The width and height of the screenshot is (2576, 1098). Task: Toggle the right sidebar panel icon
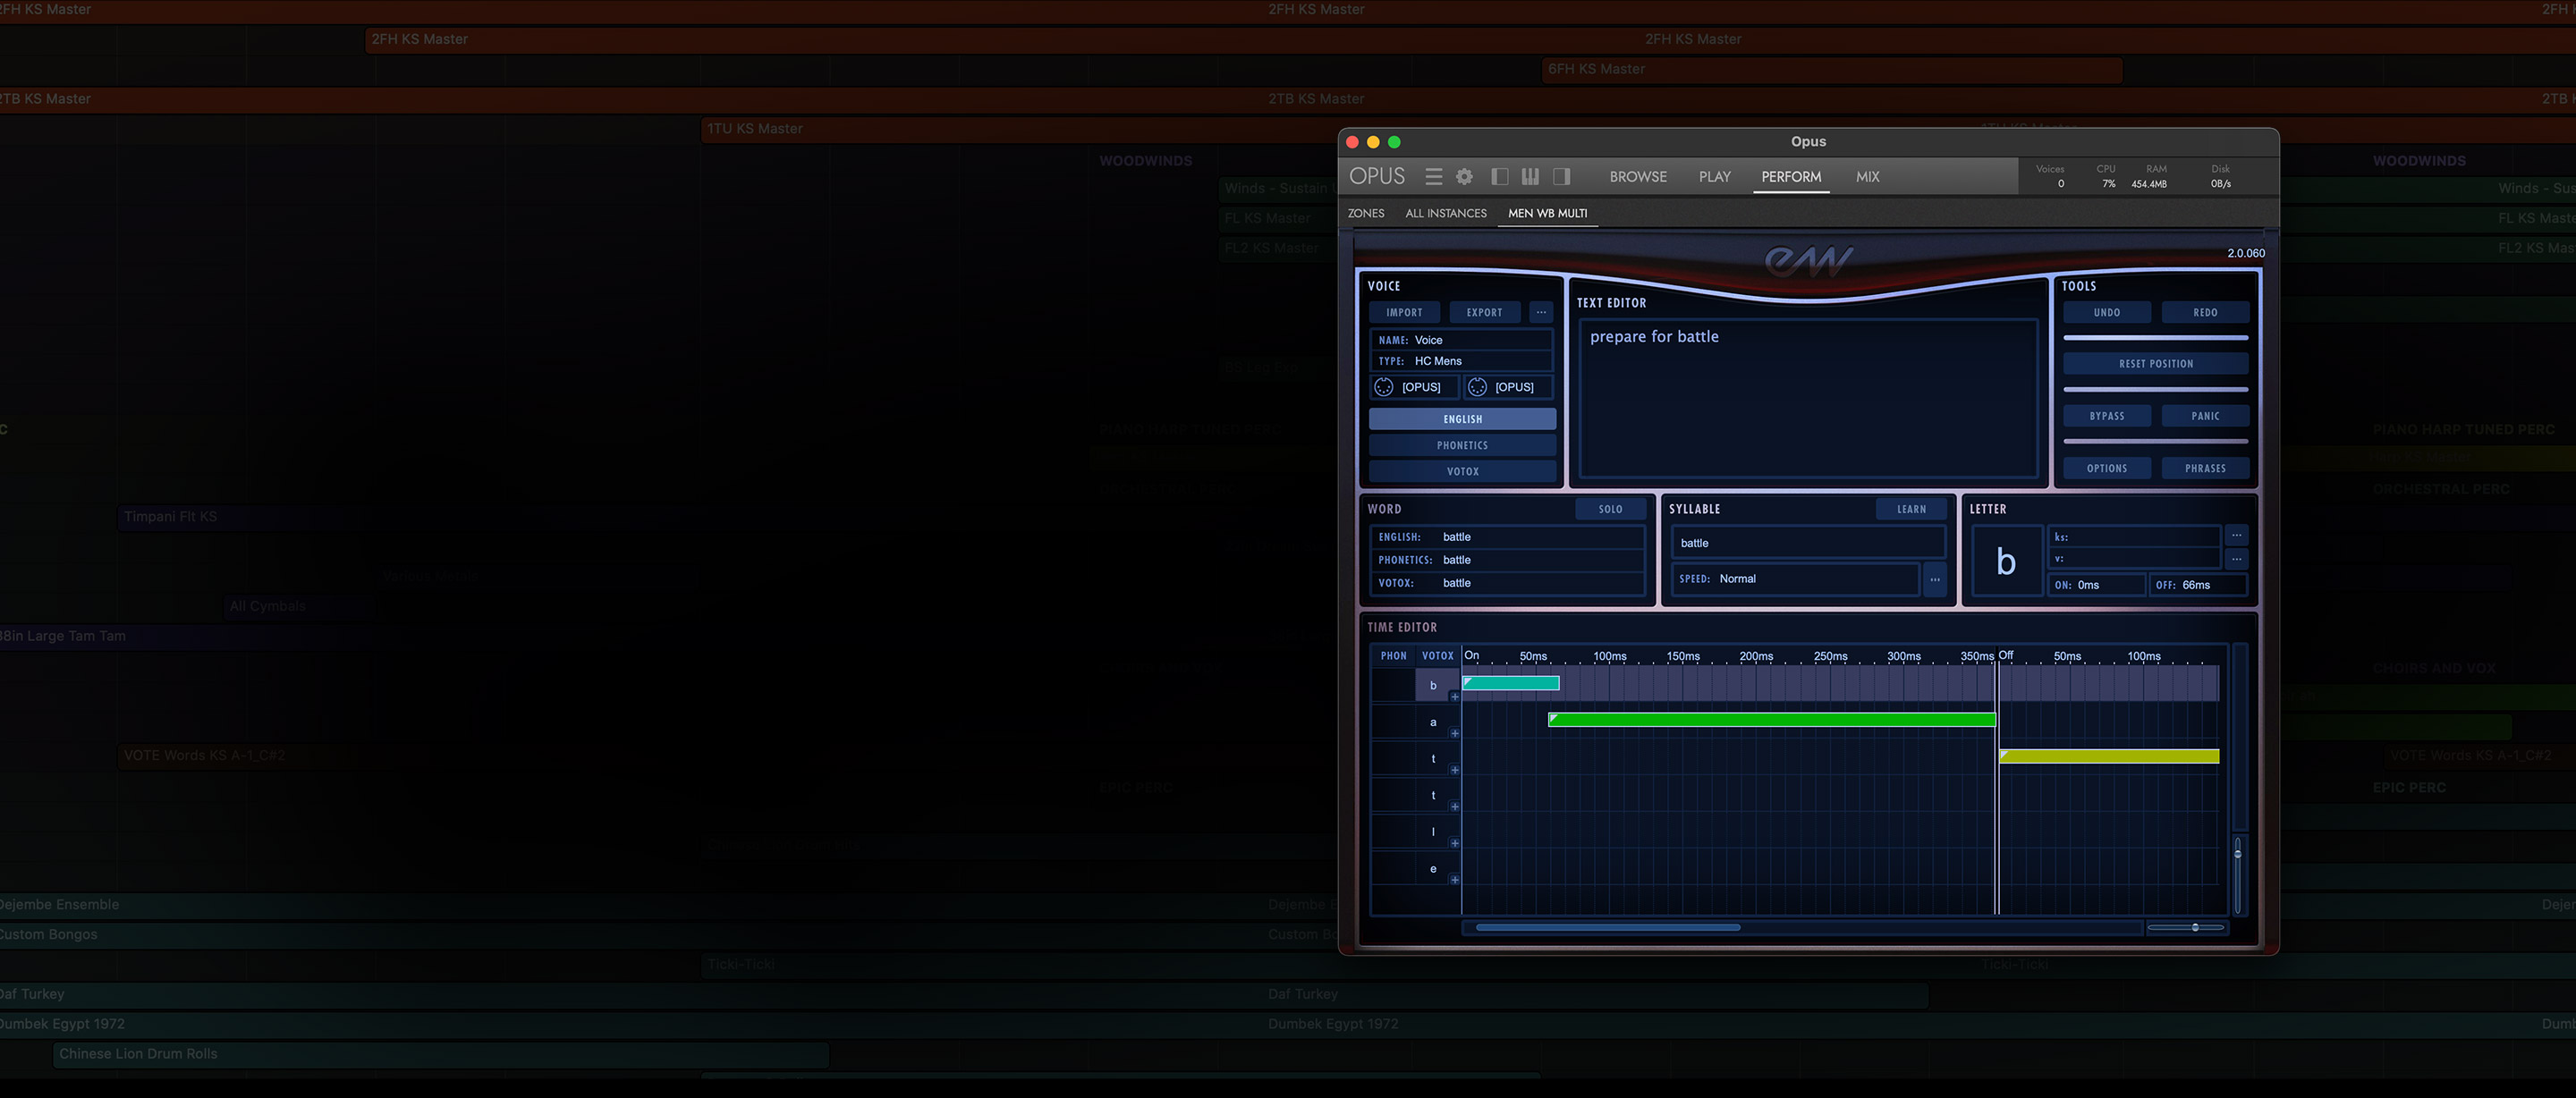(x=1561, y=177)
